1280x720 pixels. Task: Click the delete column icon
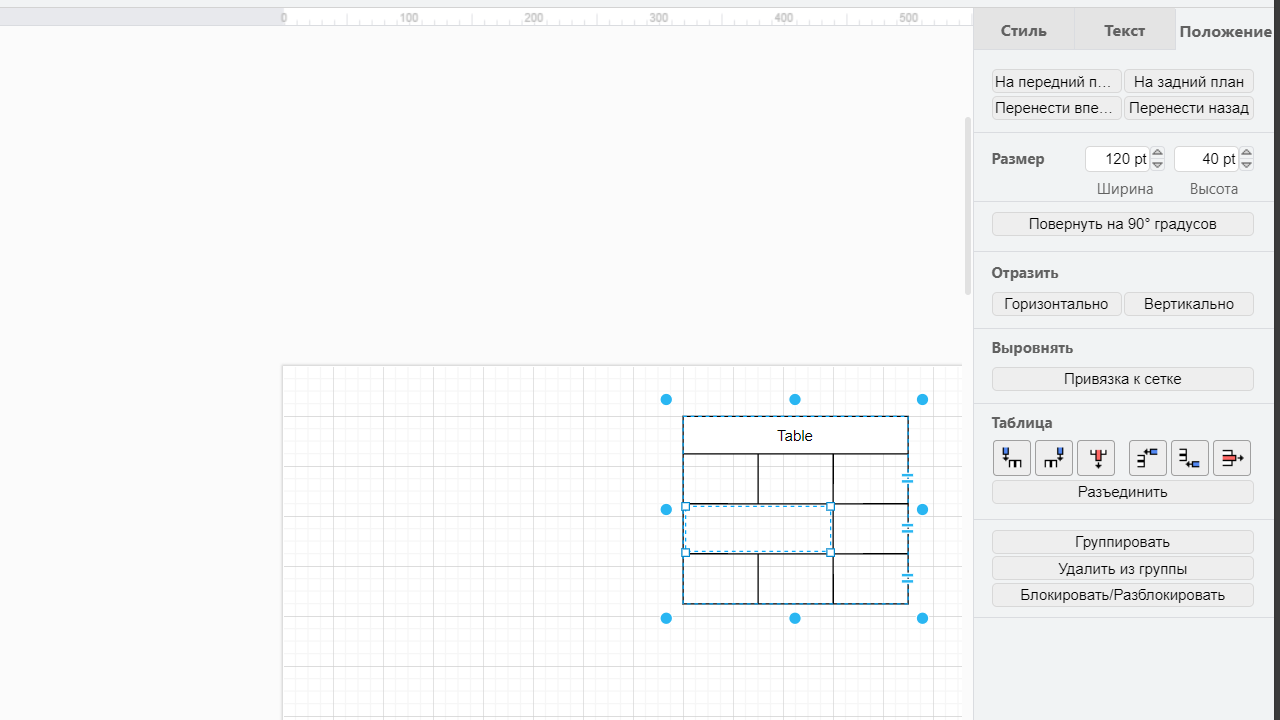pos(1096,458)
